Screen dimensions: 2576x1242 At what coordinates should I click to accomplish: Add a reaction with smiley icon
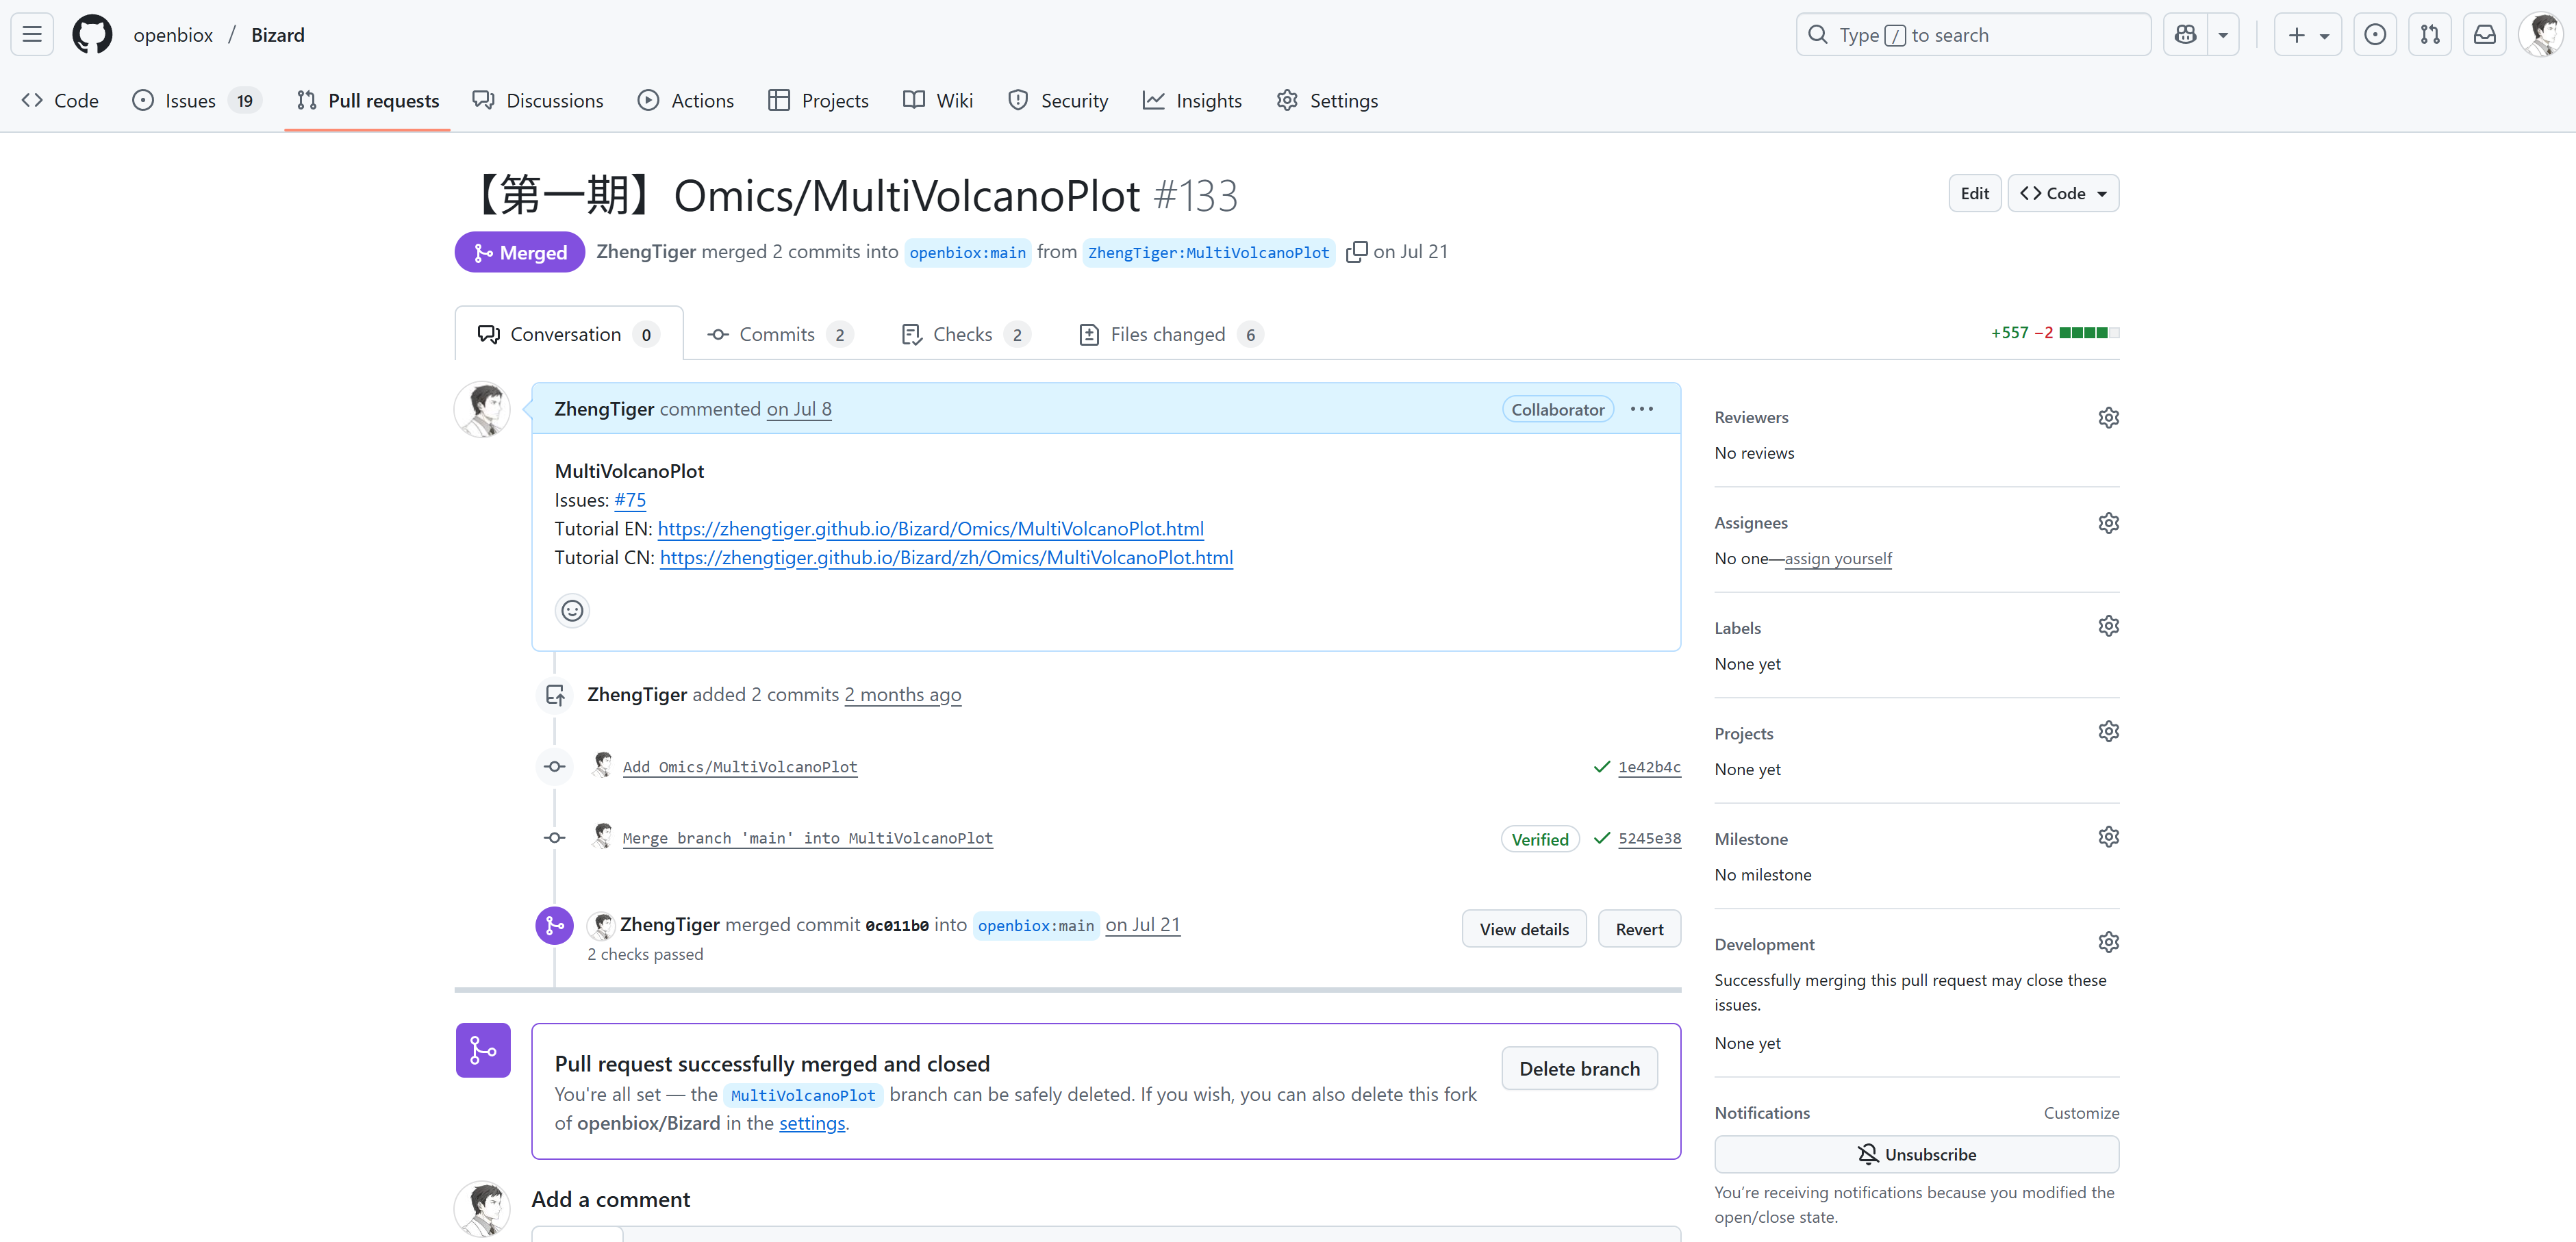point(572,610)
